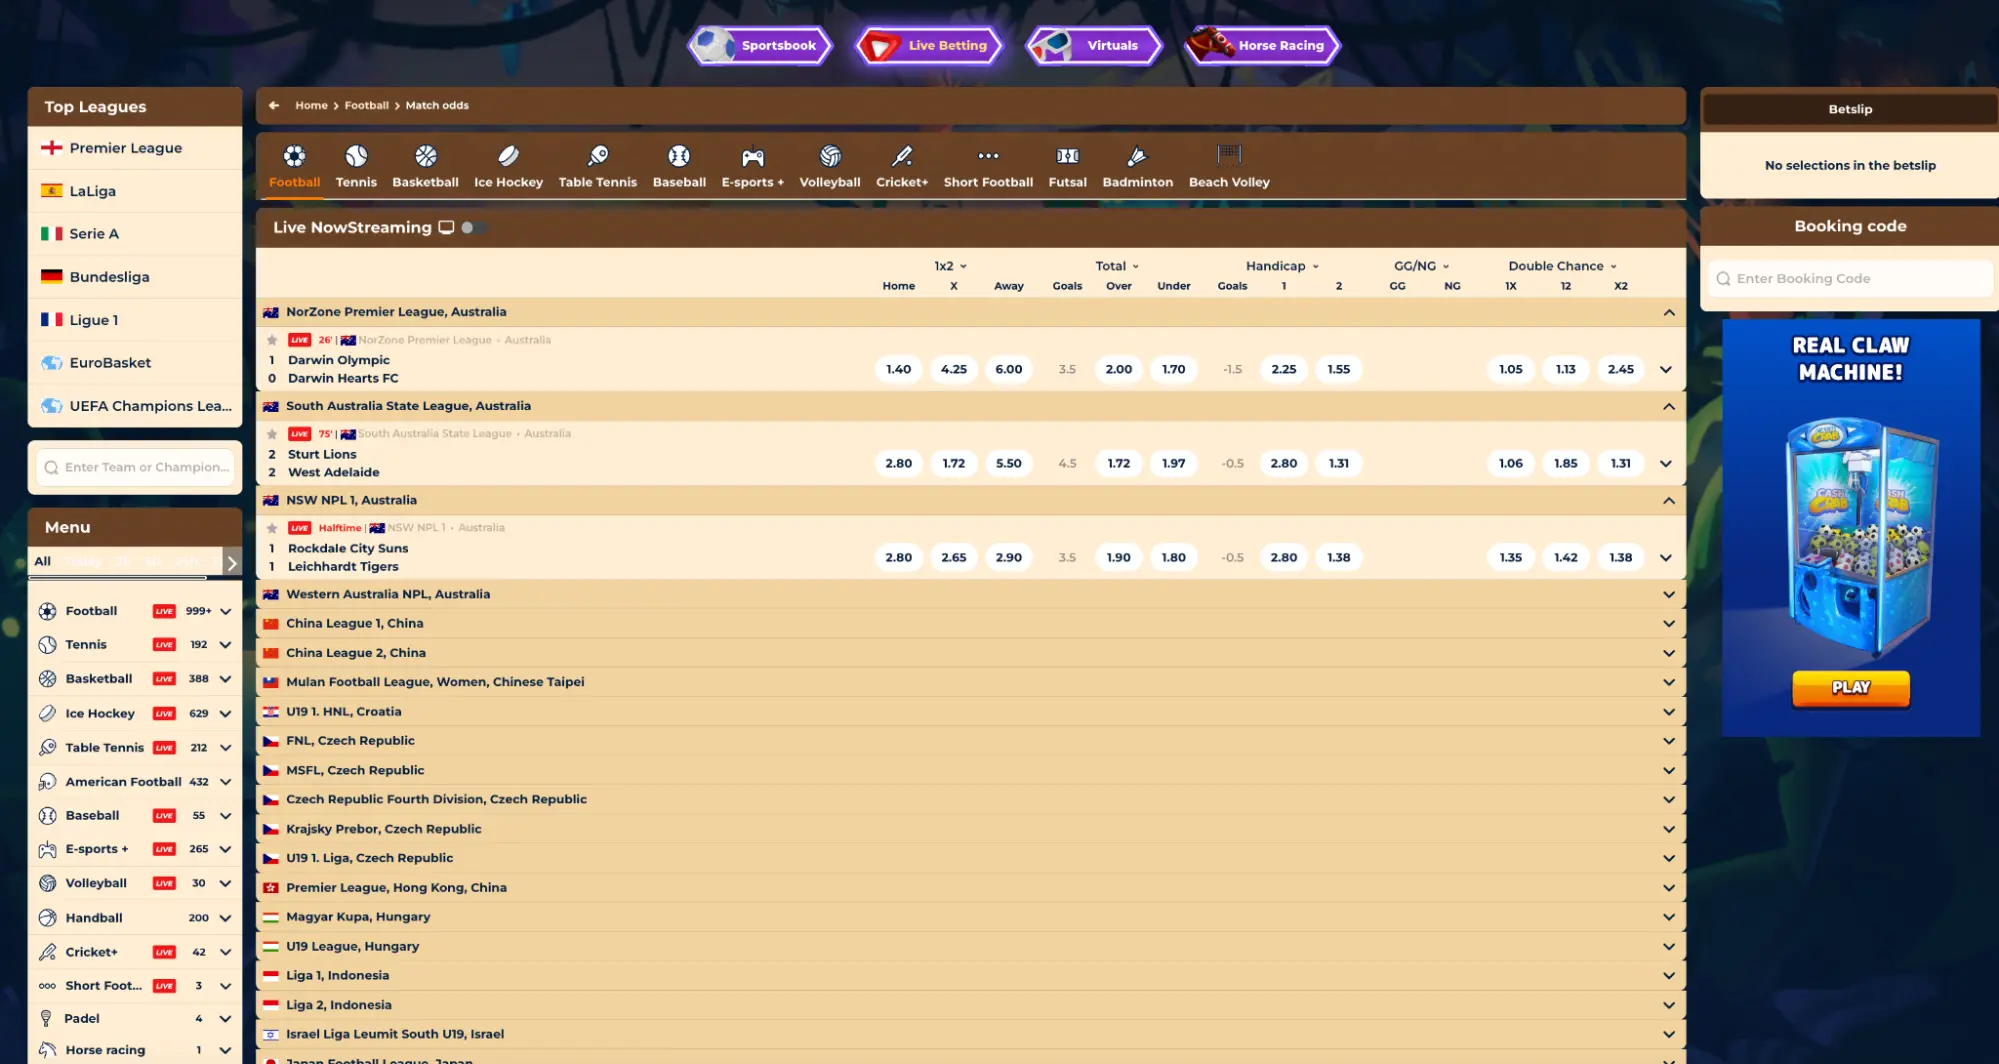The width and height of the screenshot is (1999, 1064).
Task: Star the Sturt Lions live match
Action: coord(272,434)
